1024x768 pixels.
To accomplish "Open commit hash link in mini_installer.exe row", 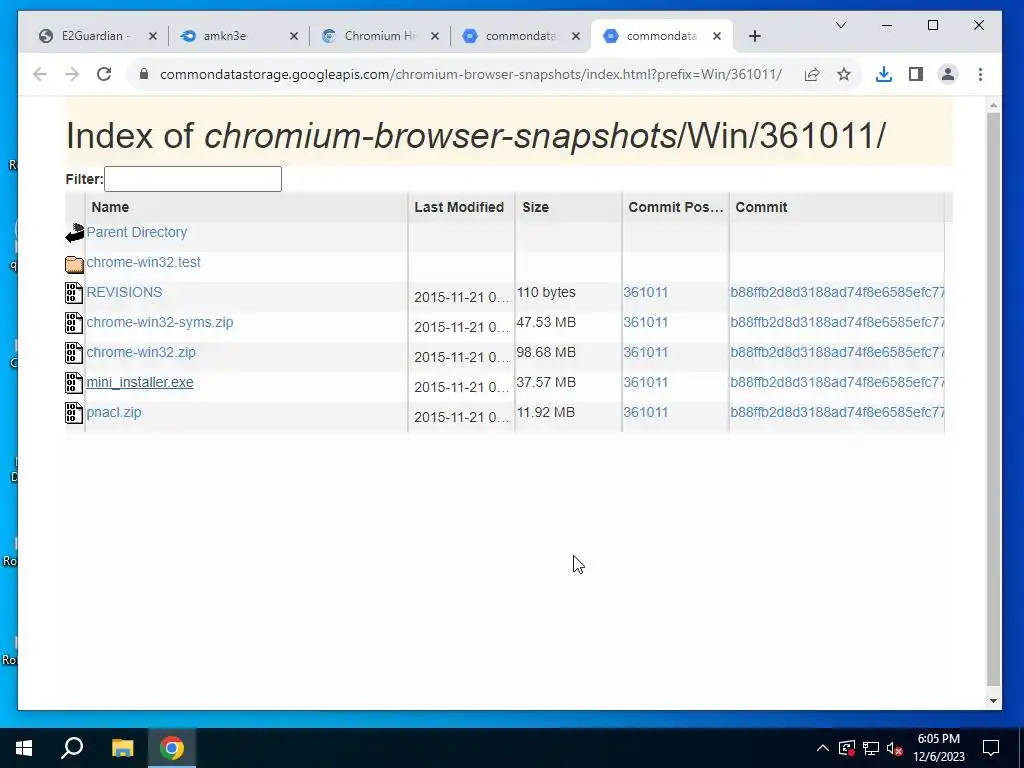I will [x=837, y=382].
